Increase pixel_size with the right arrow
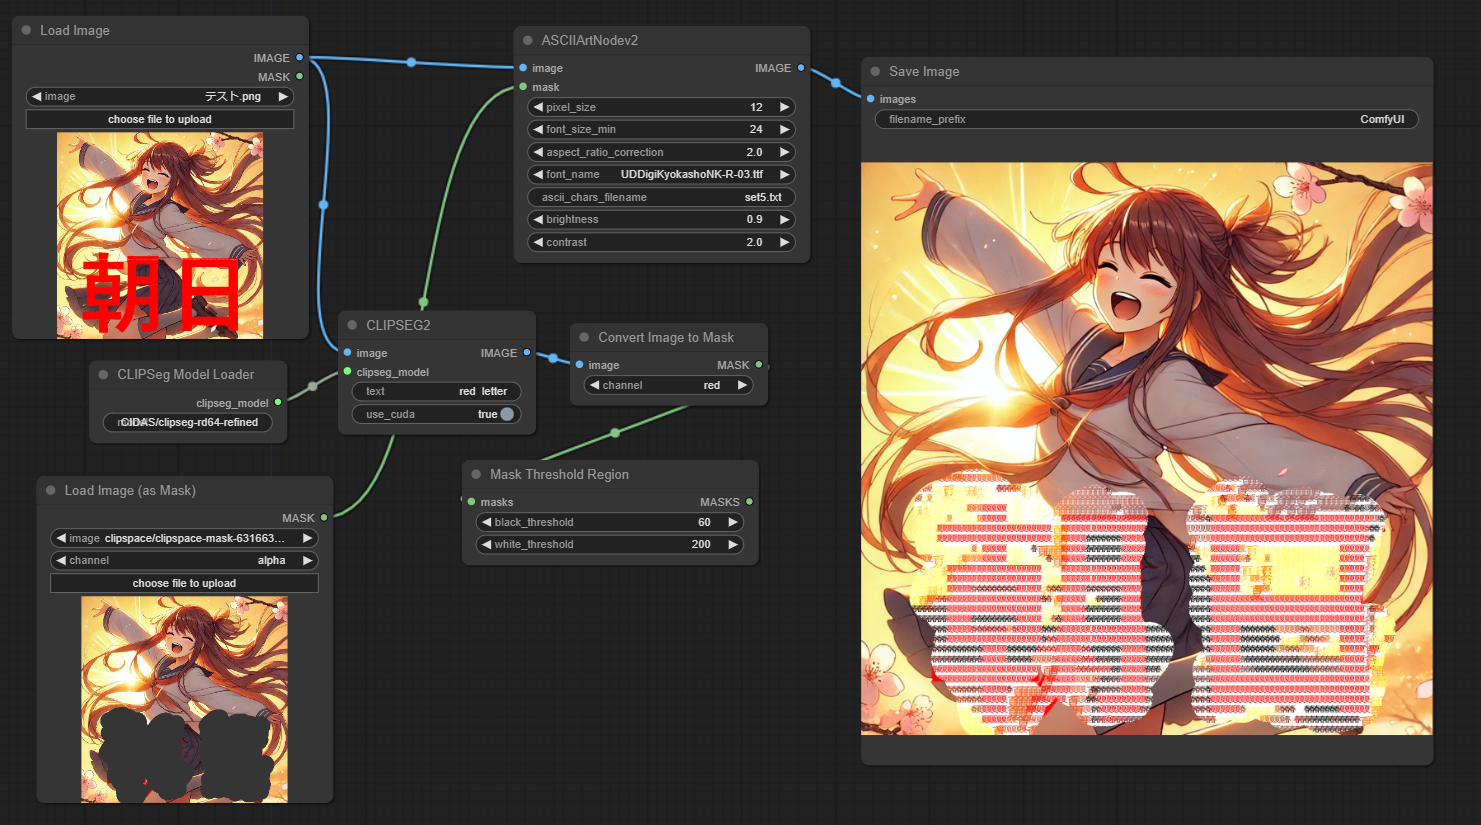 point(784,107)
